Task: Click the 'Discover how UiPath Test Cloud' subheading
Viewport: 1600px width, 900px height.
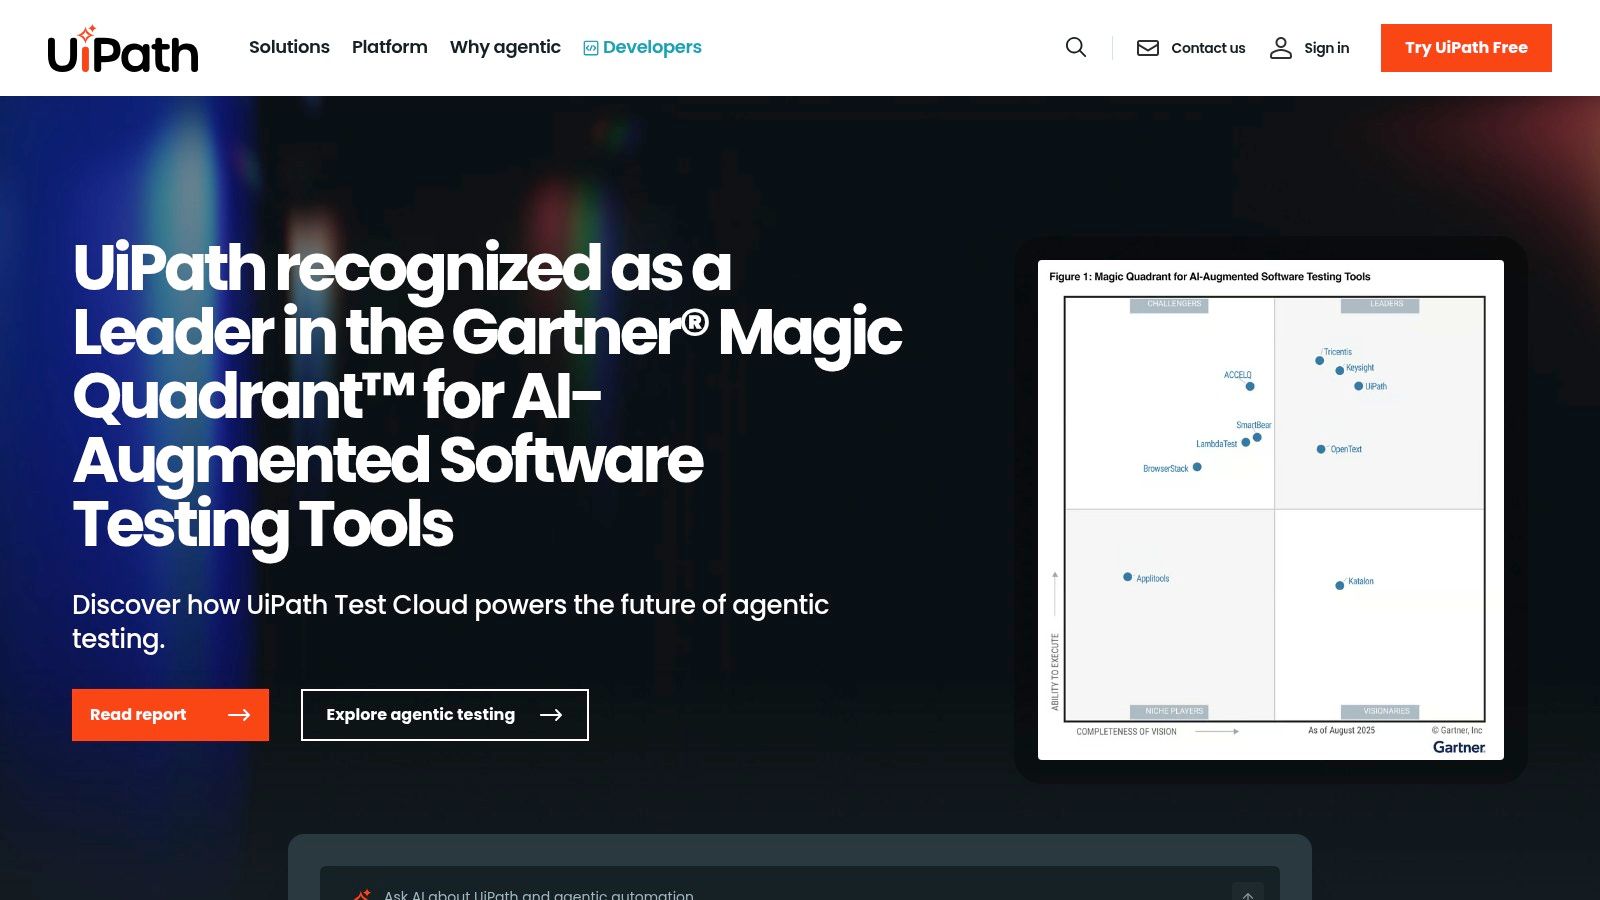Action: tap(450, 621)
